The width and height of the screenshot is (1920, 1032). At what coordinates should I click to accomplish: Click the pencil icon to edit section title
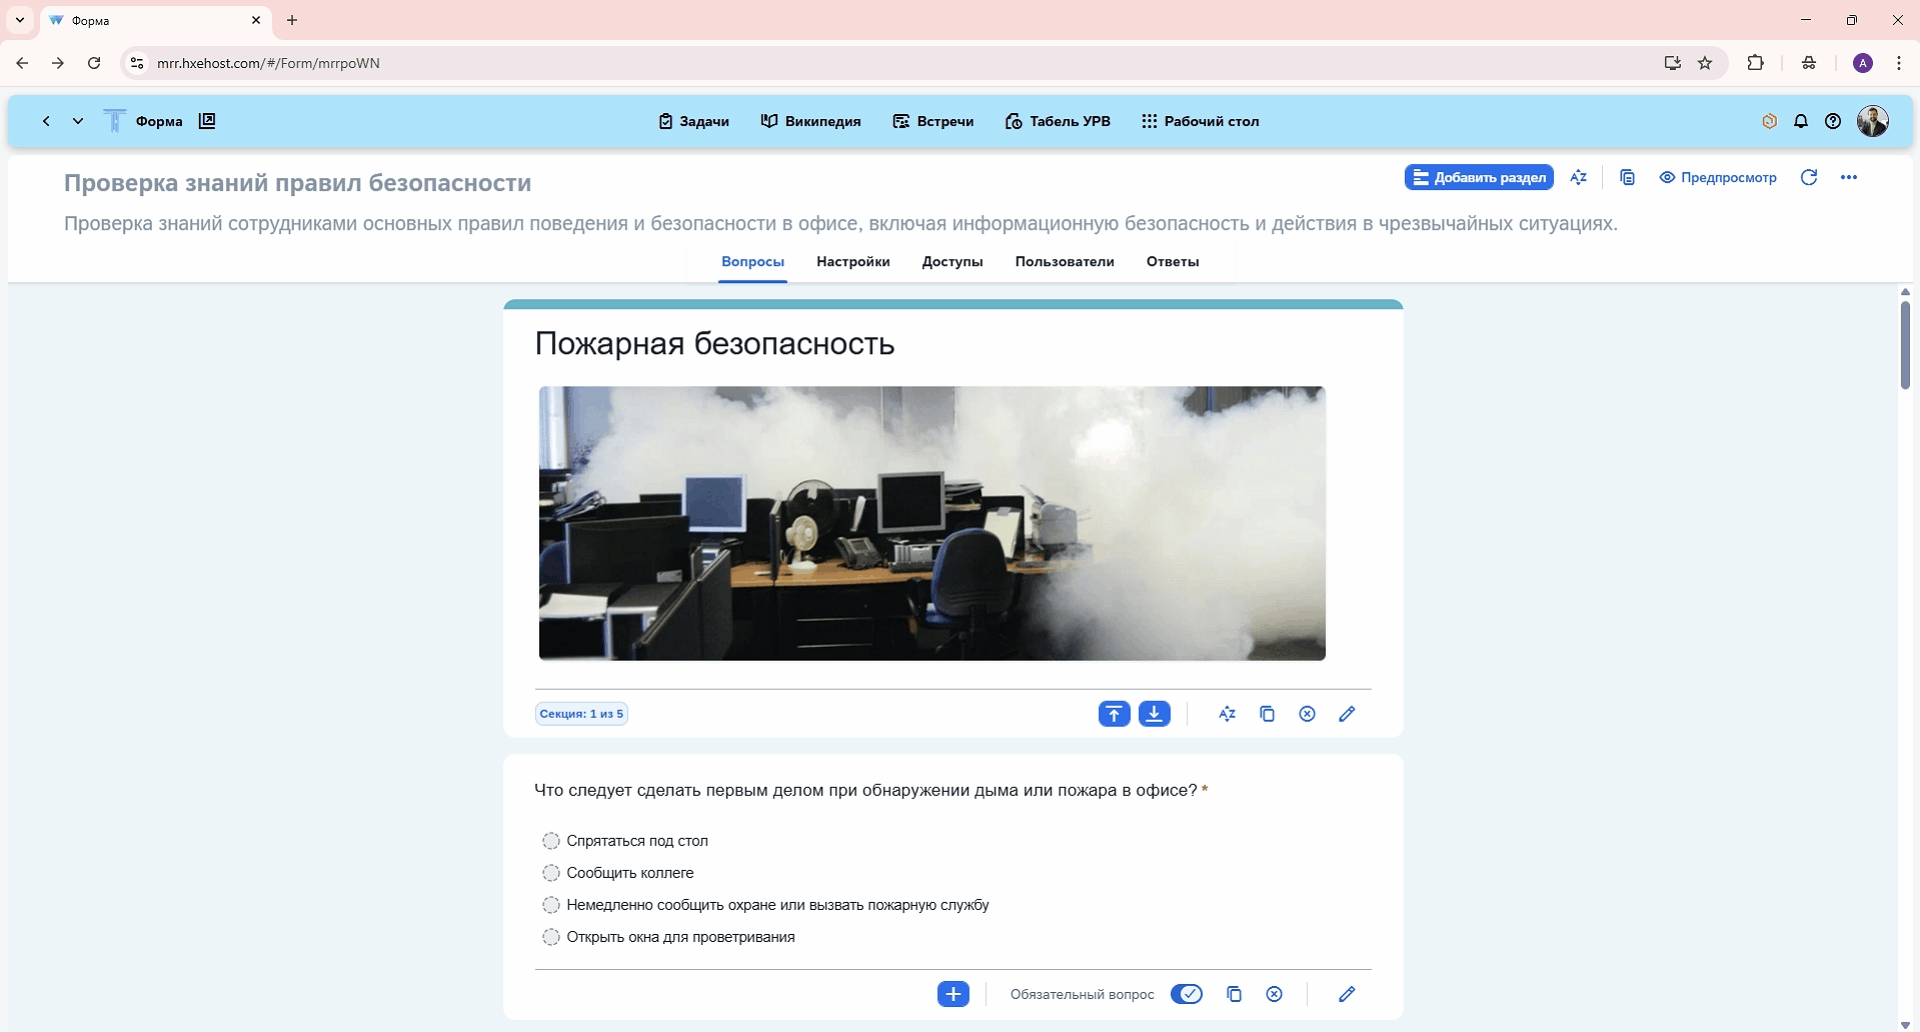coord(1347,713)
